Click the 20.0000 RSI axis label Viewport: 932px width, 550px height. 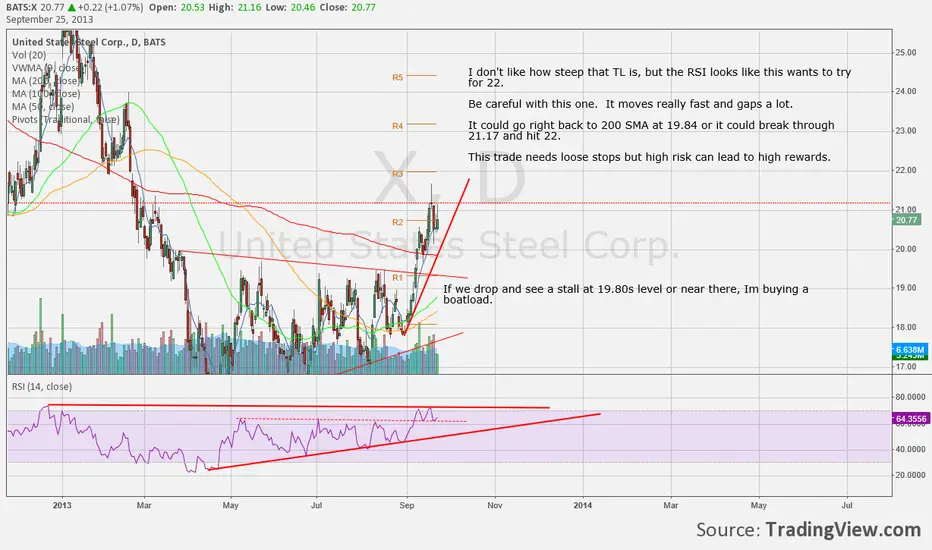910,475
